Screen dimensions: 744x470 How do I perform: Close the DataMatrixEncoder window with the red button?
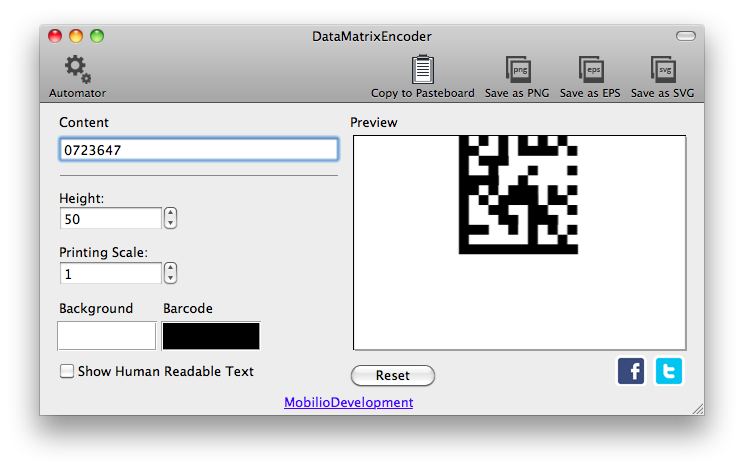[x=55, y=36]
